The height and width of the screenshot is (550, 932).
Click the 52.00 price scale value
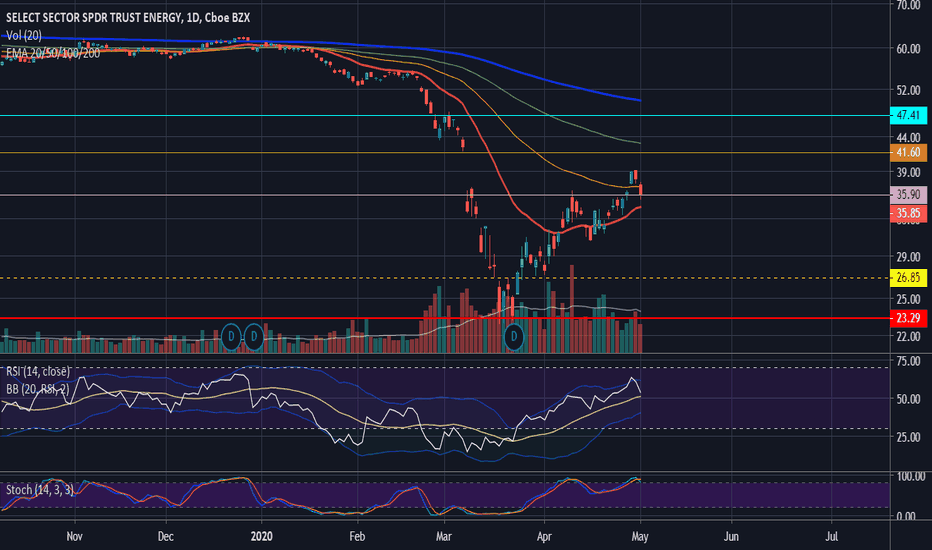(908, 90)
